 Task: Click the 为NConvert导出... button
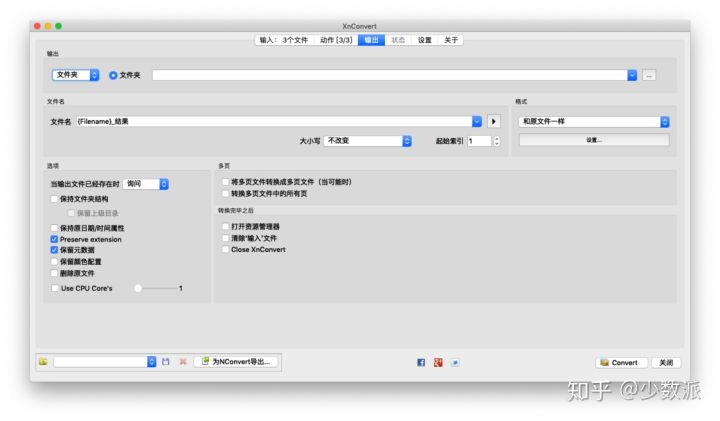point(237,362)
